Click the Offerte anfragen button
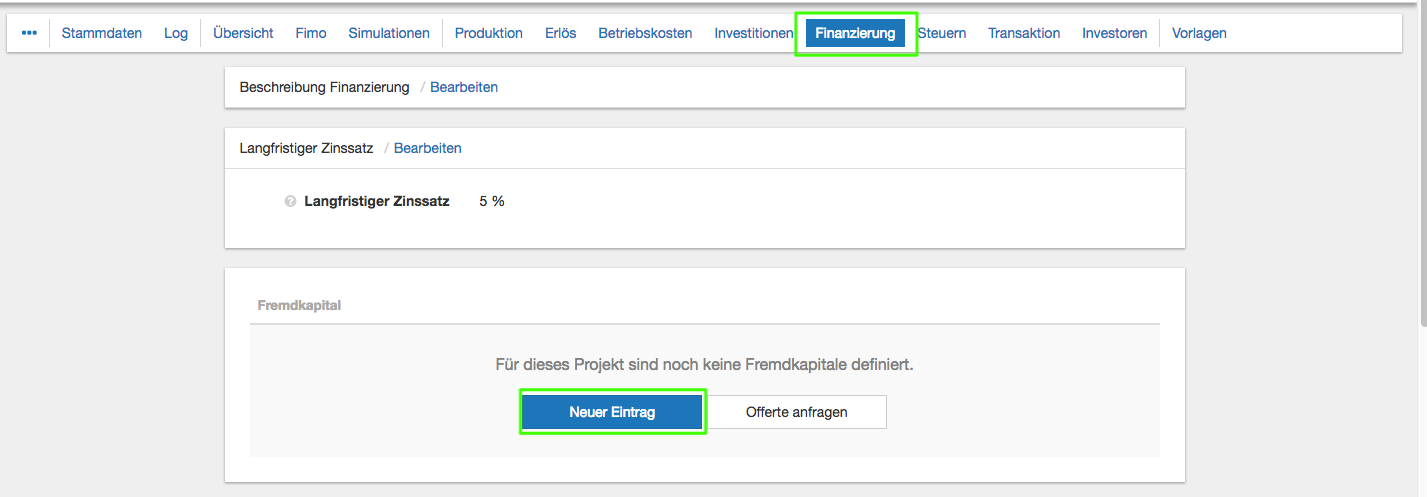 pyautogui.click(x=797, y=412)
